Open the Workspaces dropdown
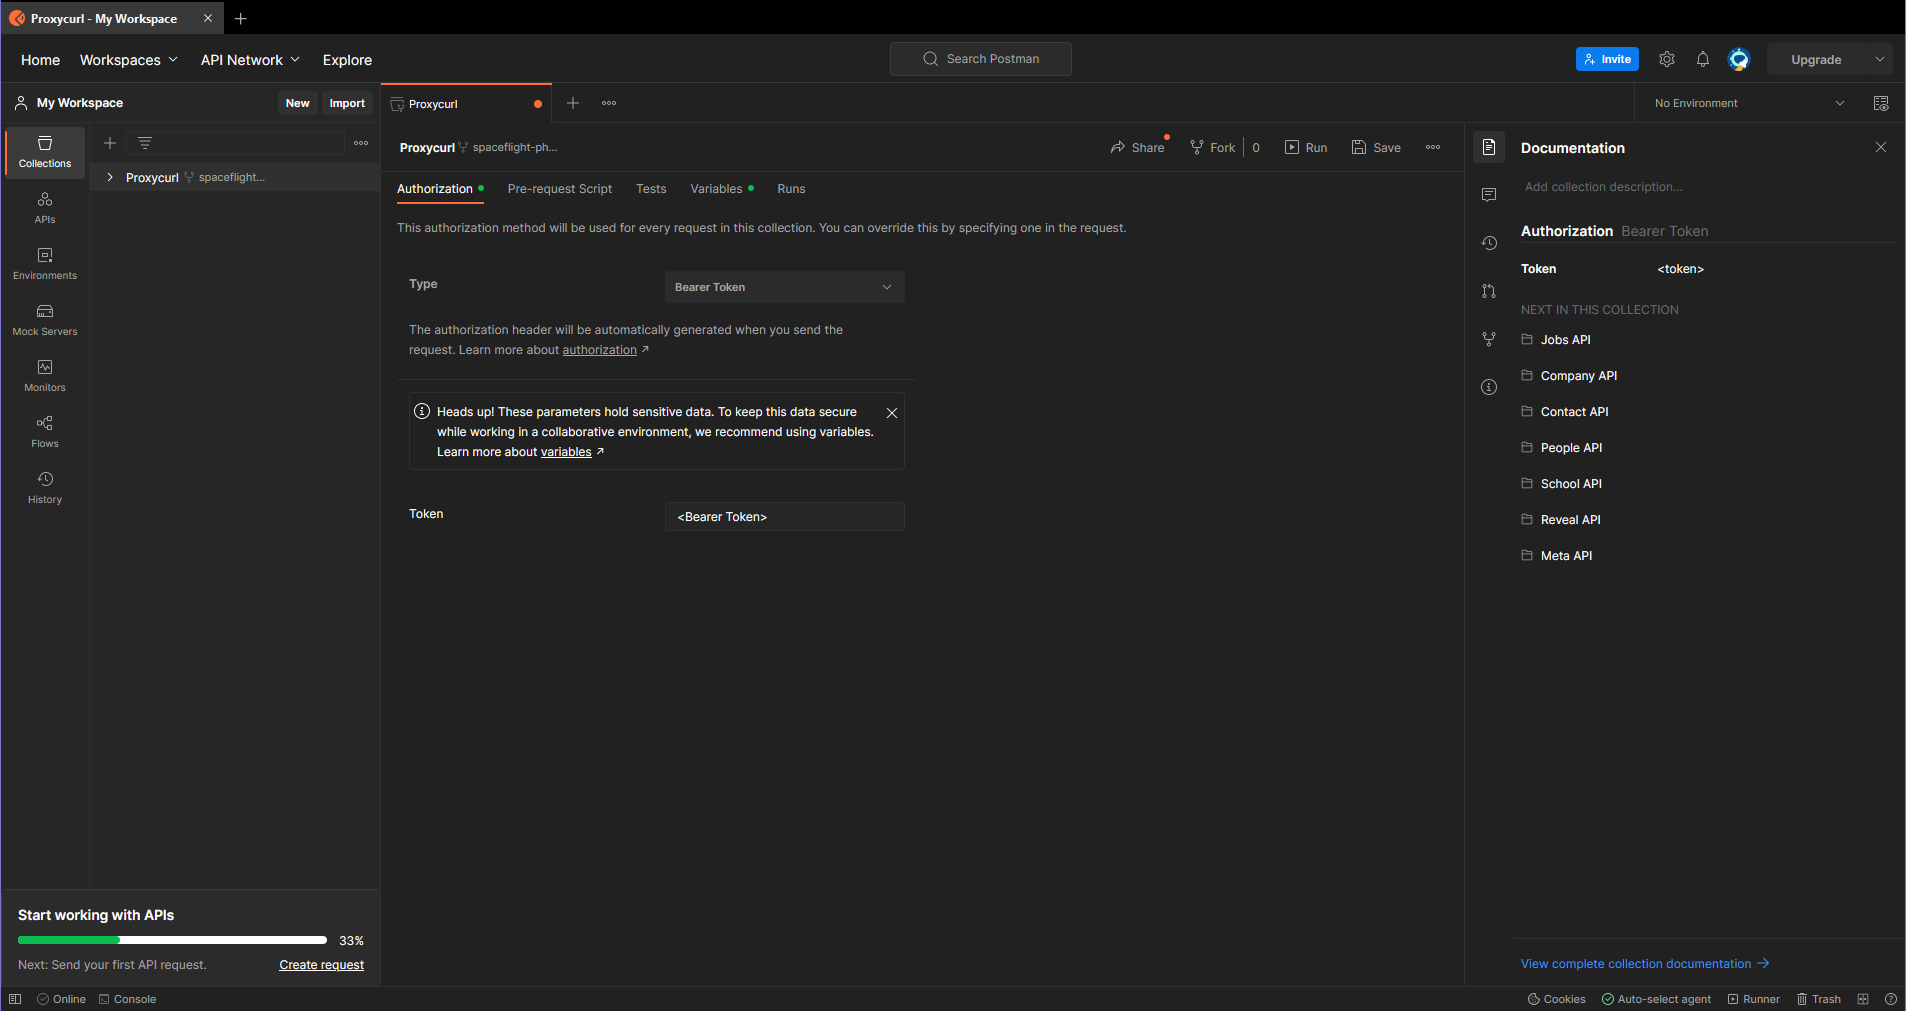This screenshot has width=1906, height=1011. click(129, 60)
